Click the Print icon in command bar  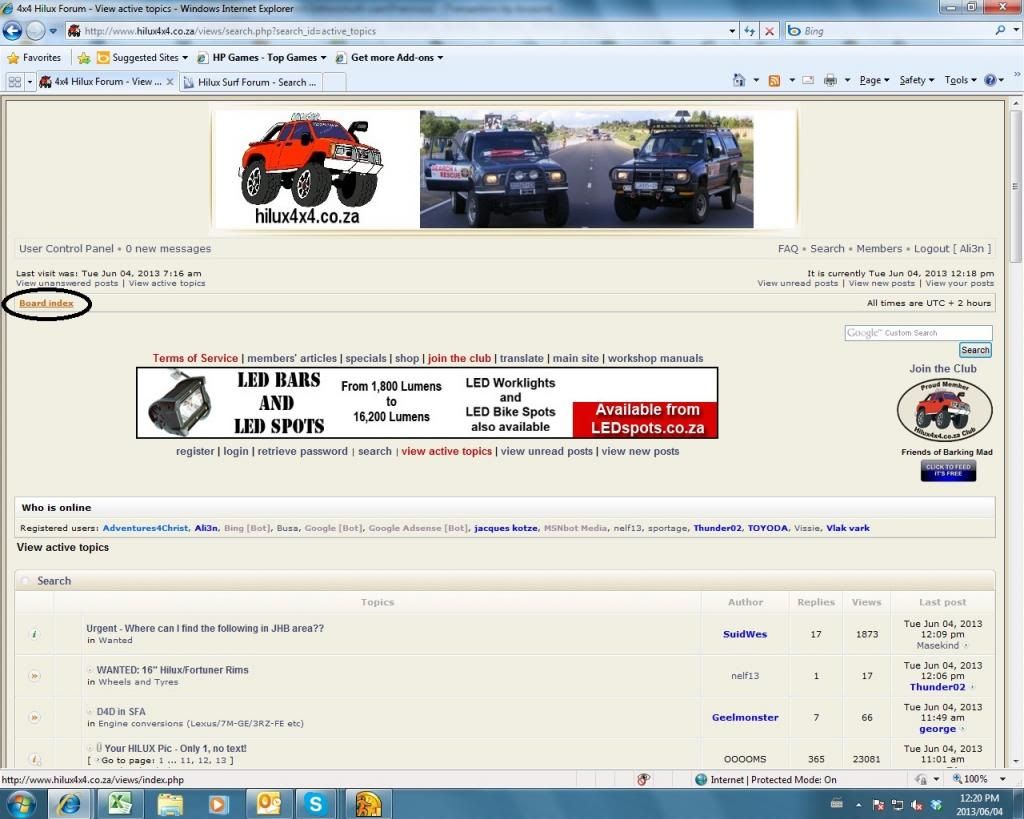830,80
